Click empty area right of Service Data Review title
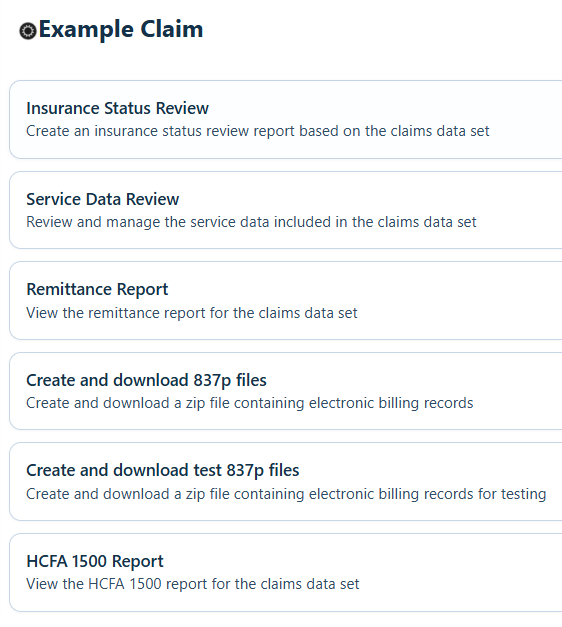 coord(366,199)
